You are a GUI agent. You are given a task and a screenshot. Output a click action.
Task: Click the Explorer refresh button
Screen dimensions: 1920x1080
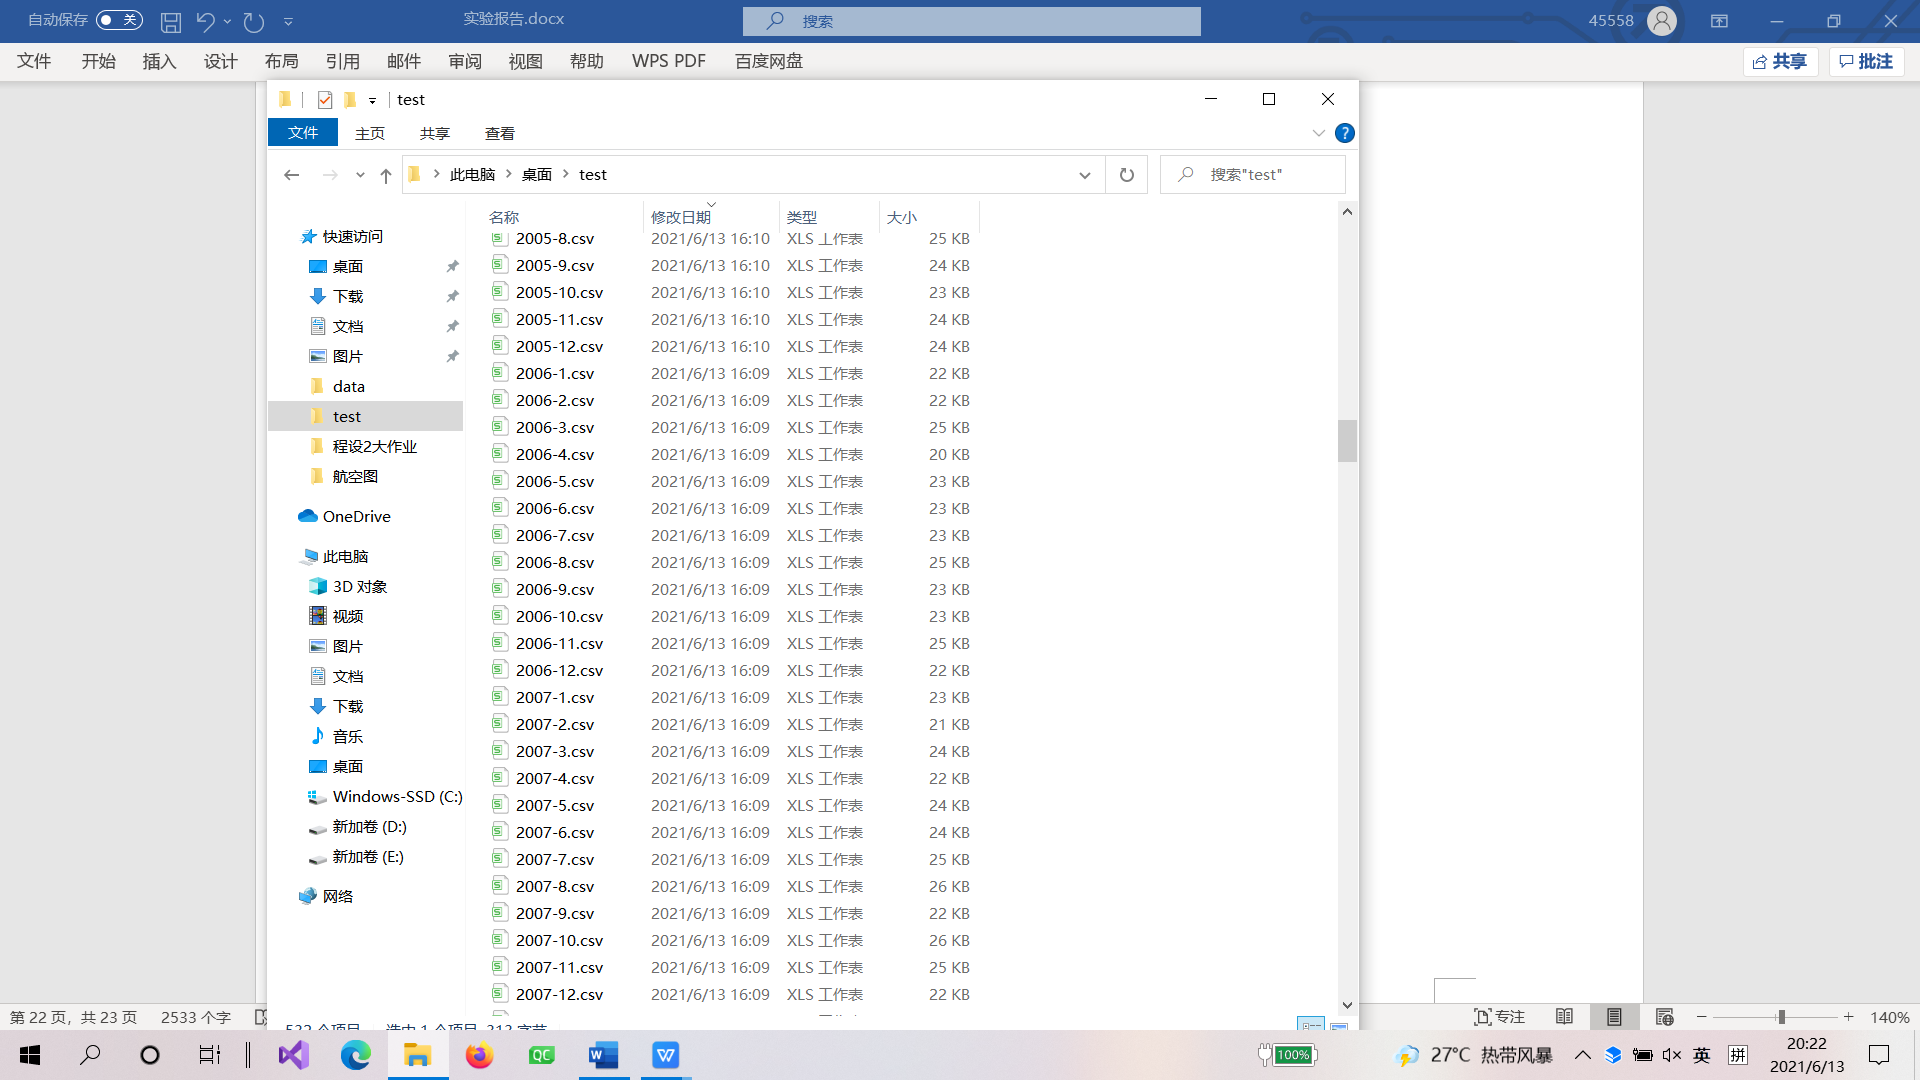(1127, 175)
